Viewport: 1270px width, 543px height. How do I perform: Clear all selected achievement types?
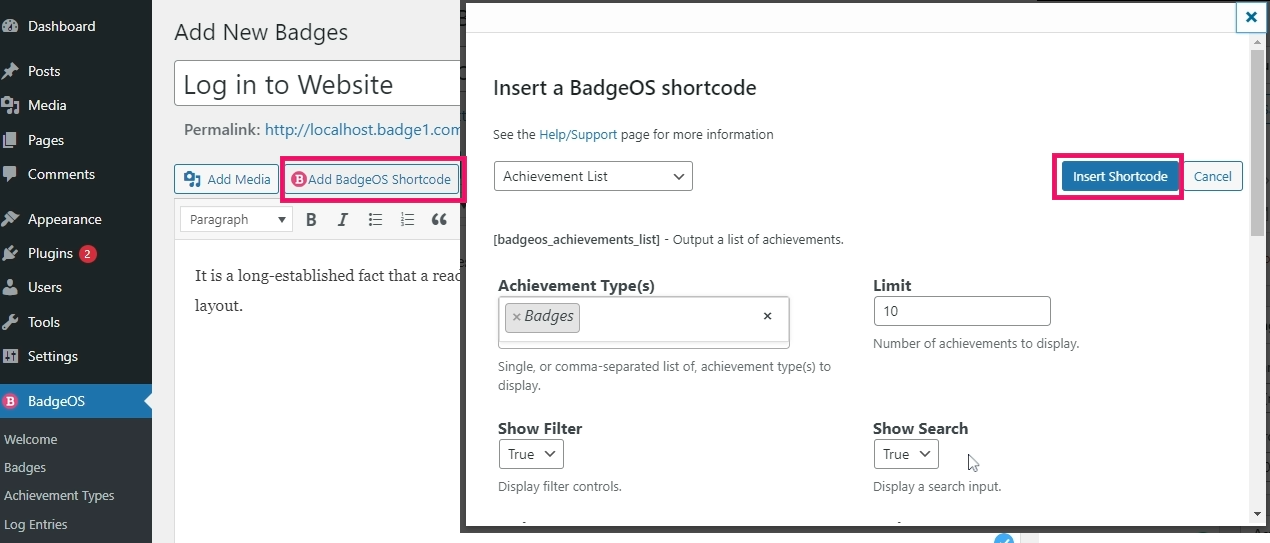pos(767,316)
